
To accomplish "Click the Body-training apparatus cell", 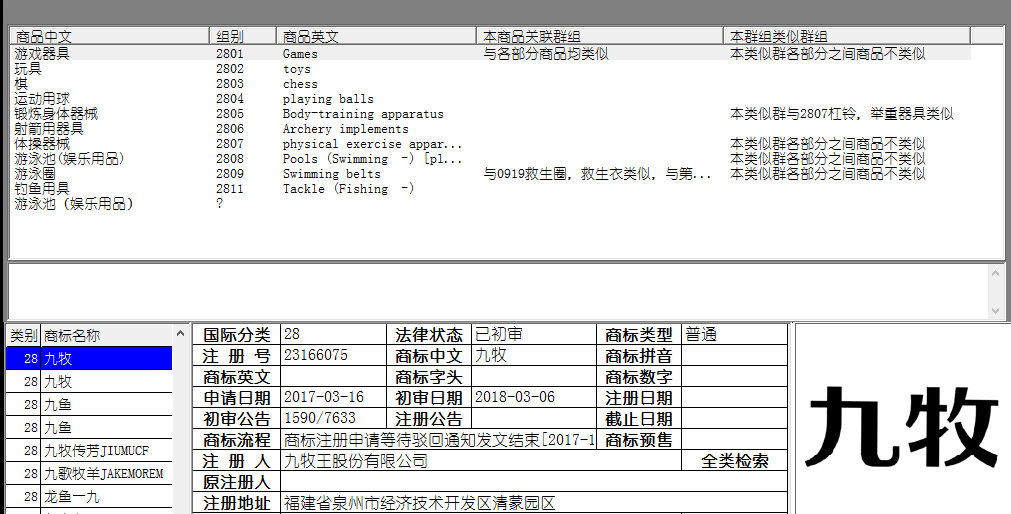I will point(363,114).
